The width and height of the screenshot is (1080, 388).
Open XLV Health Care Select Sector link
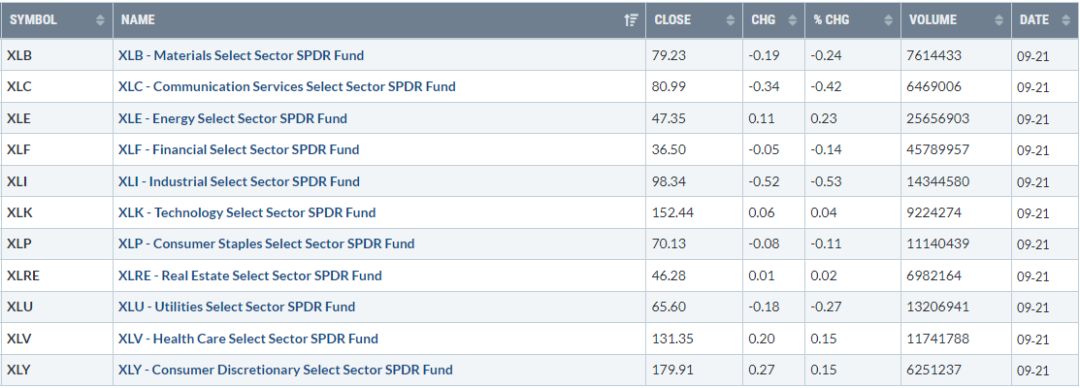click(248, 338)
